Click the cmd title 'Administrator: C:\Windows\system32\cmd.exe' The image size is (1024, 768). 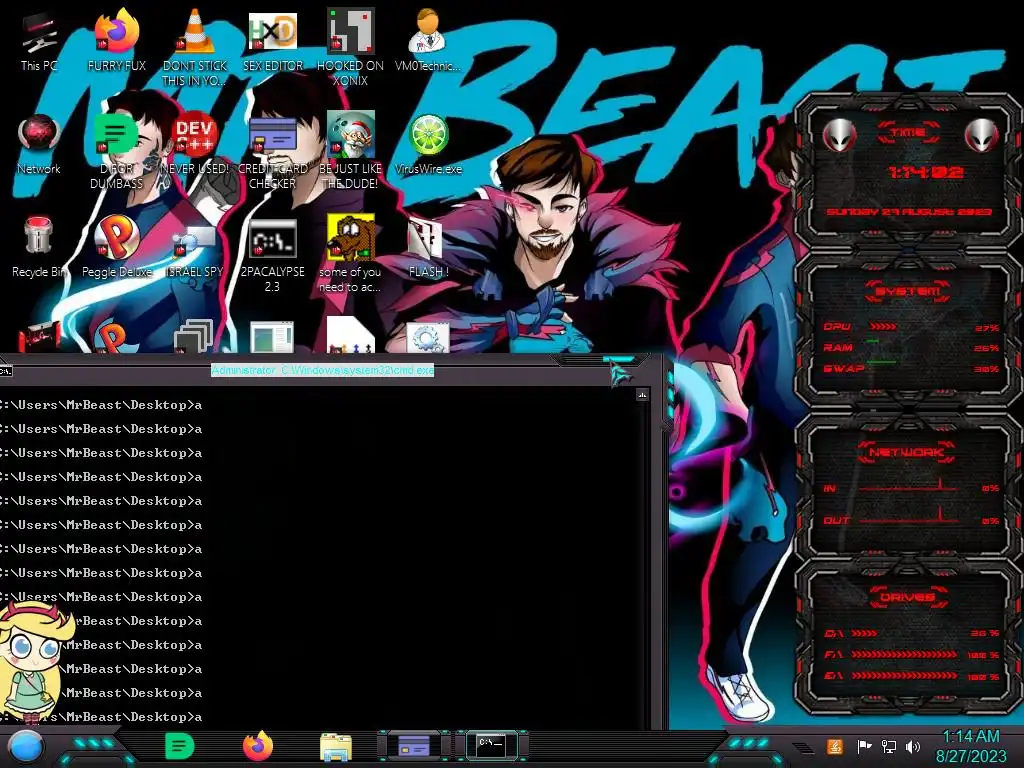pyautogui.click(x=323, y=370)
